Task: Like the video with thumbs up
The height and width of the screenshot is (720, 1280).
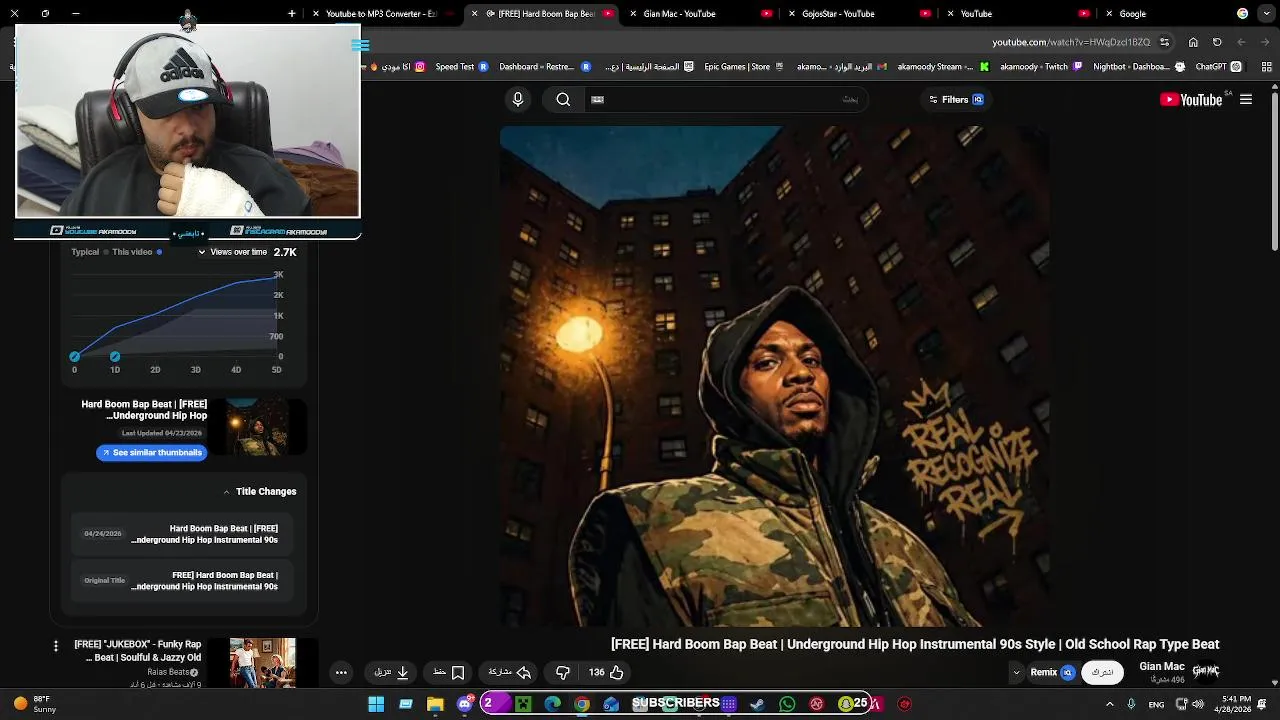Action: pos(616,672)
